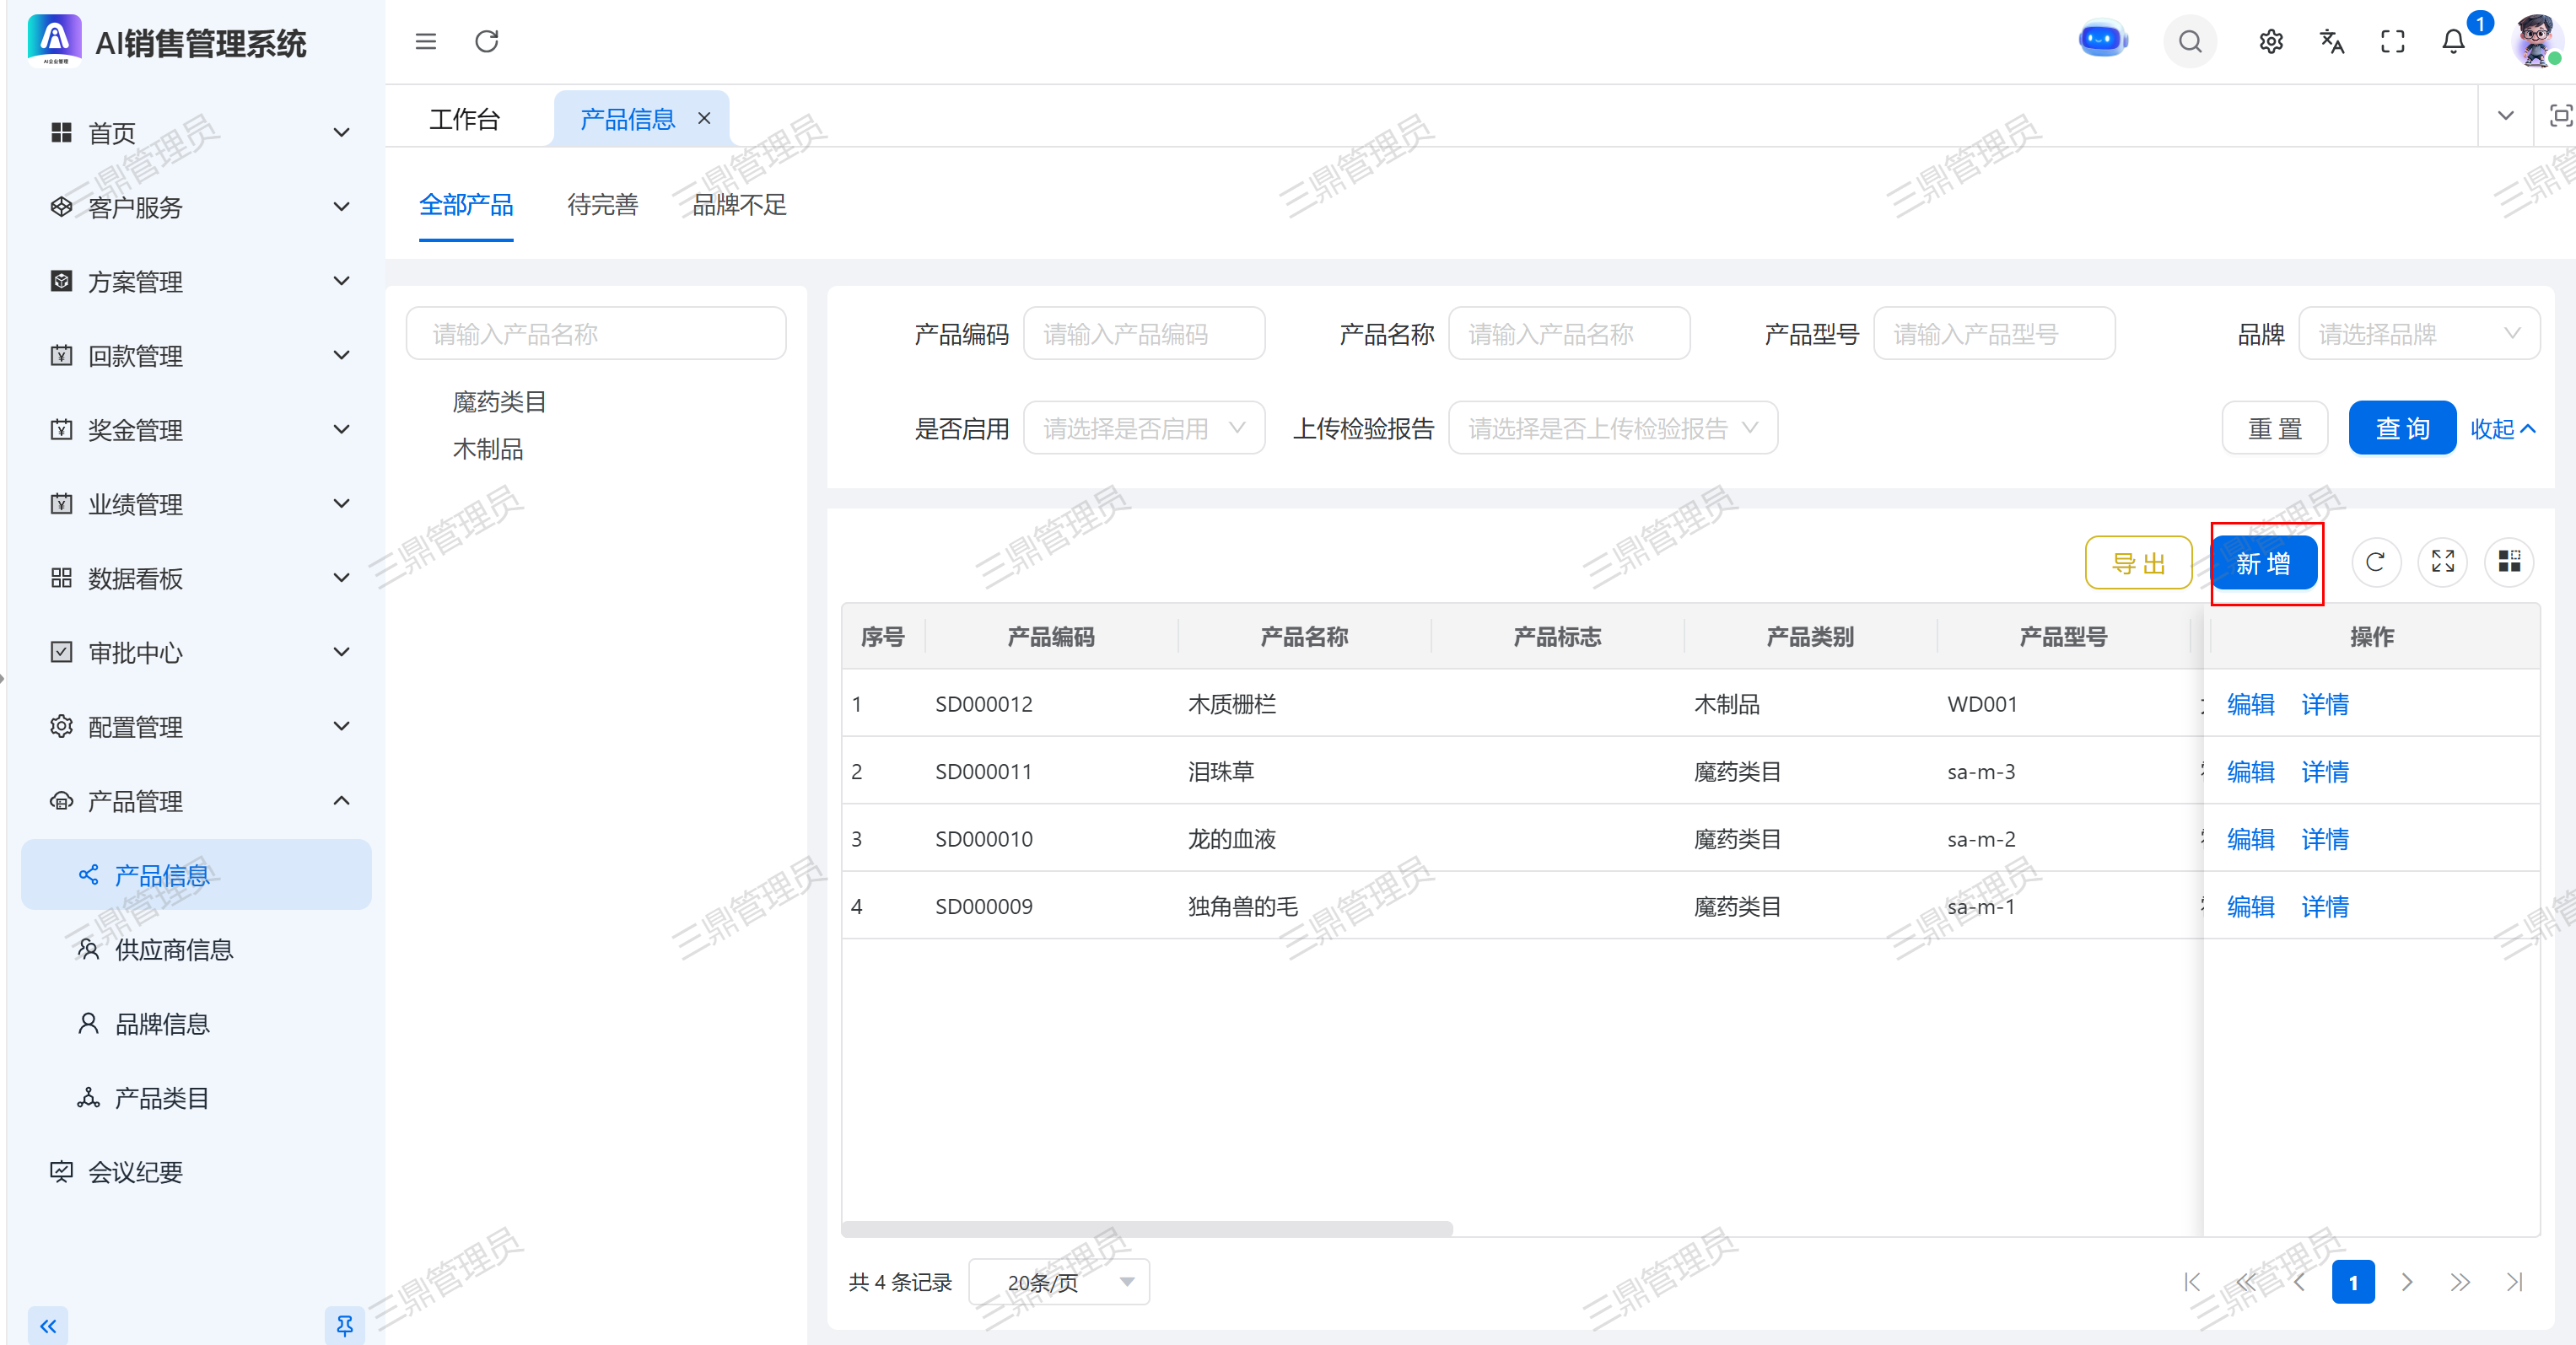
Task: Click the 新增 button
Action: point(2264,564)
